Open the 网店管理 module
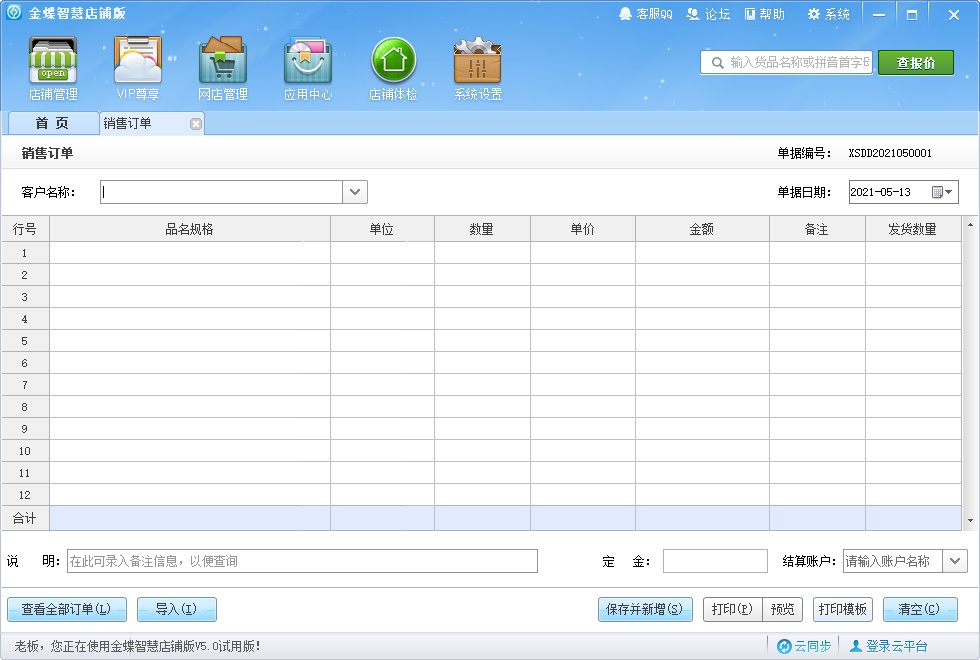Screen dimensions: 980x660 222,67
